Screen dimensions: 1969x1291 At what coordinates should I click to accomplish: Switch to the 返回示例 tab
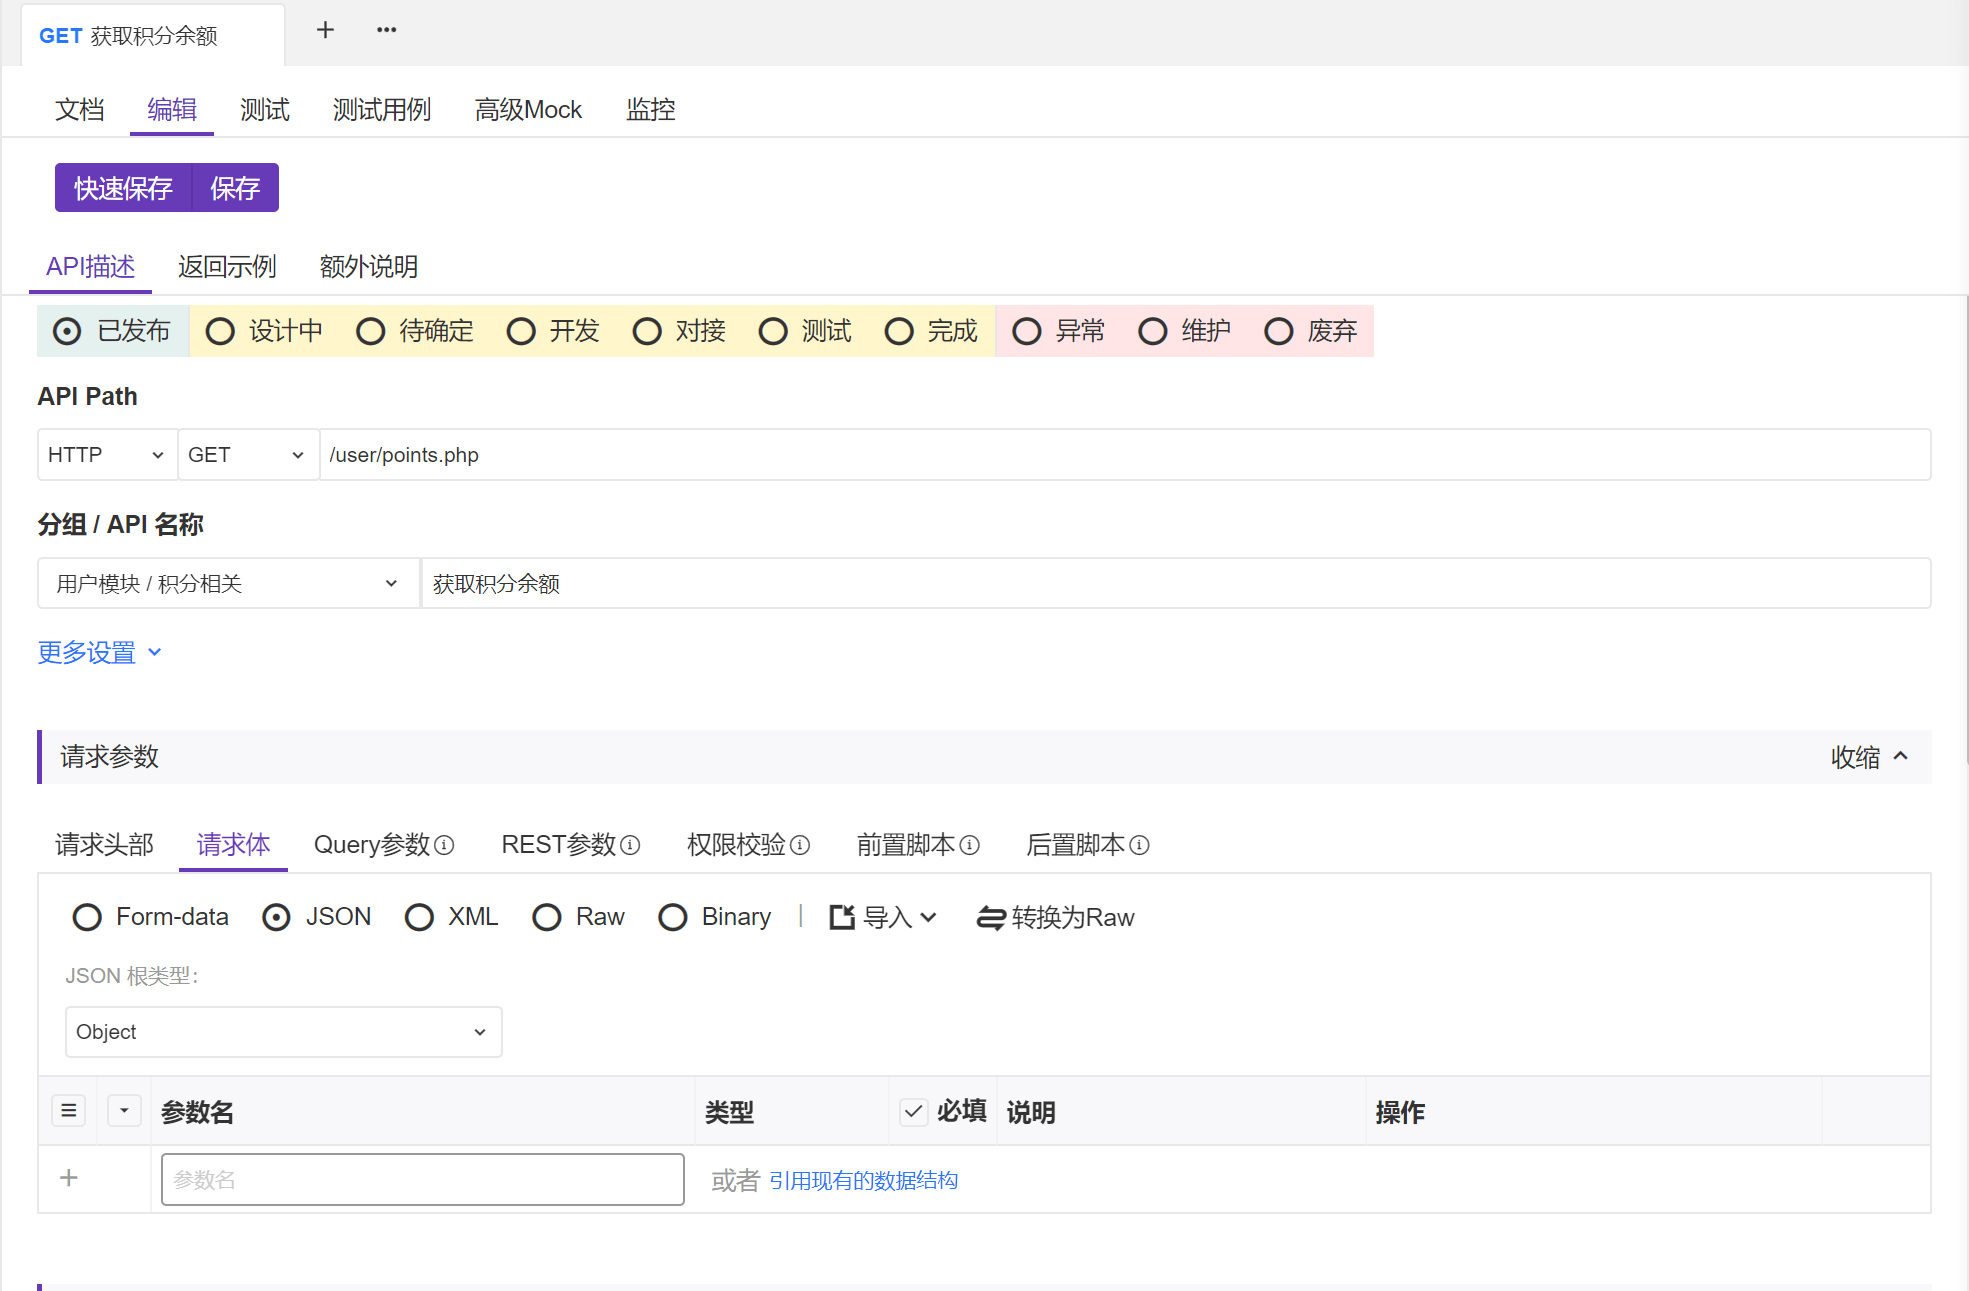226,266
